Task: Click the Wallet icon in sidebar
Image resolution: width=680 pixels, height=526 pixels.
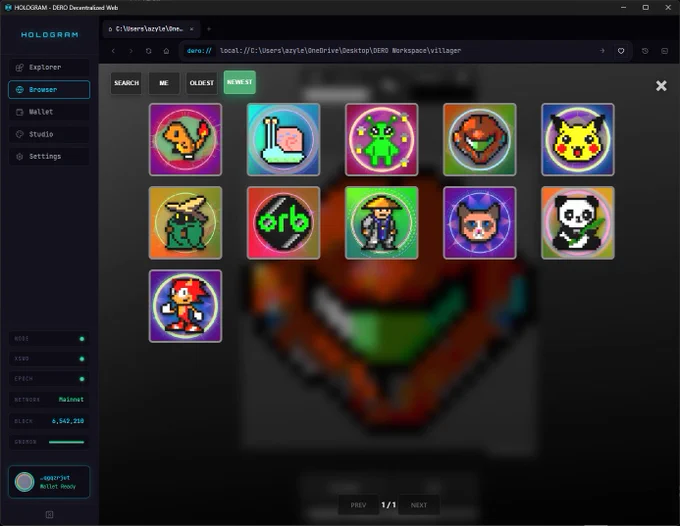Action: click(x=20, y=112)
